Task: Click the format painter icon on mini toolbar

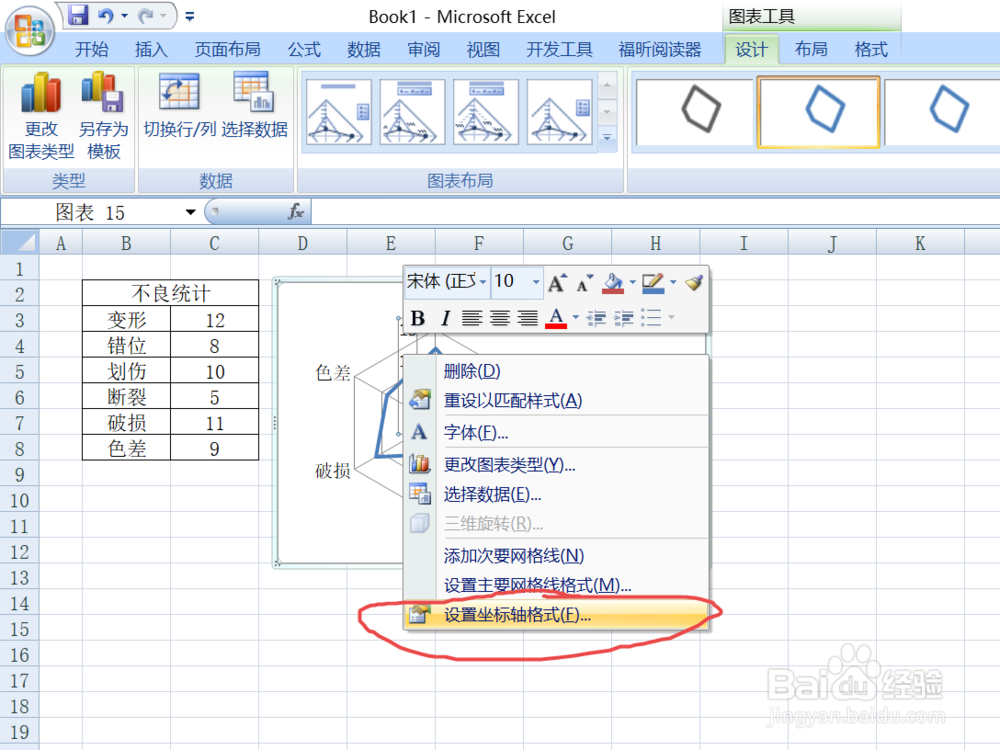Action: (695, 283)
